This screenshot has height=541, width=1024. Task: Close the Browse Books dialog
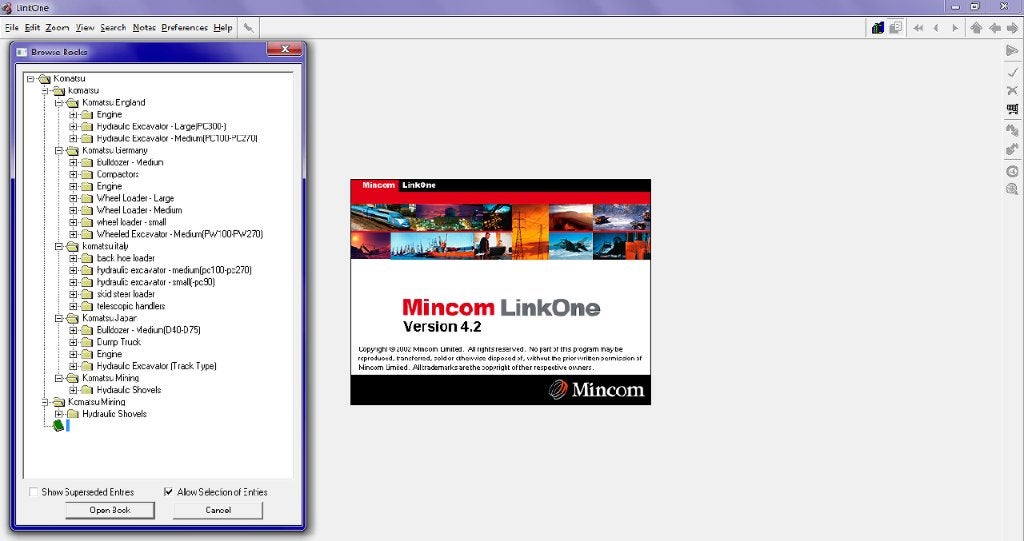pos(285,50)
